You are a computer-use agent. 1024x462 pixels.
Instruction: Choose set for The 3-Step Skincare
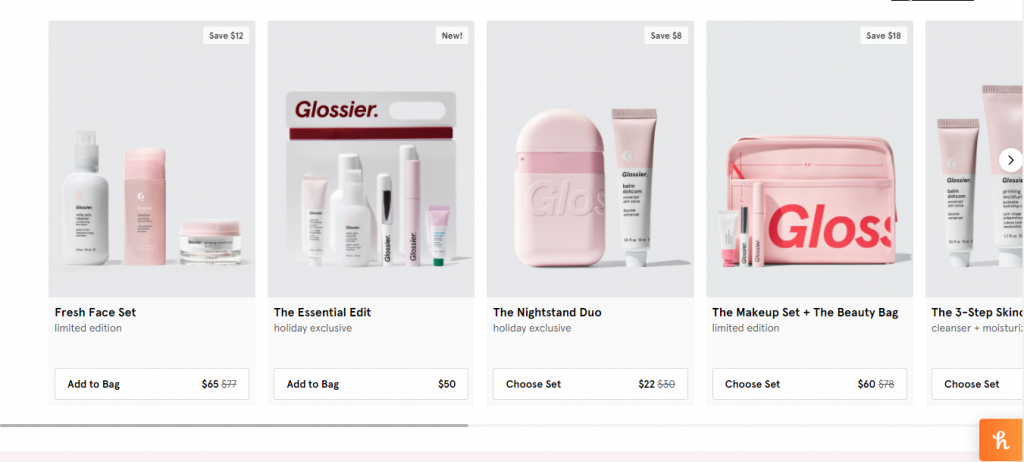[x=978, y=384]
